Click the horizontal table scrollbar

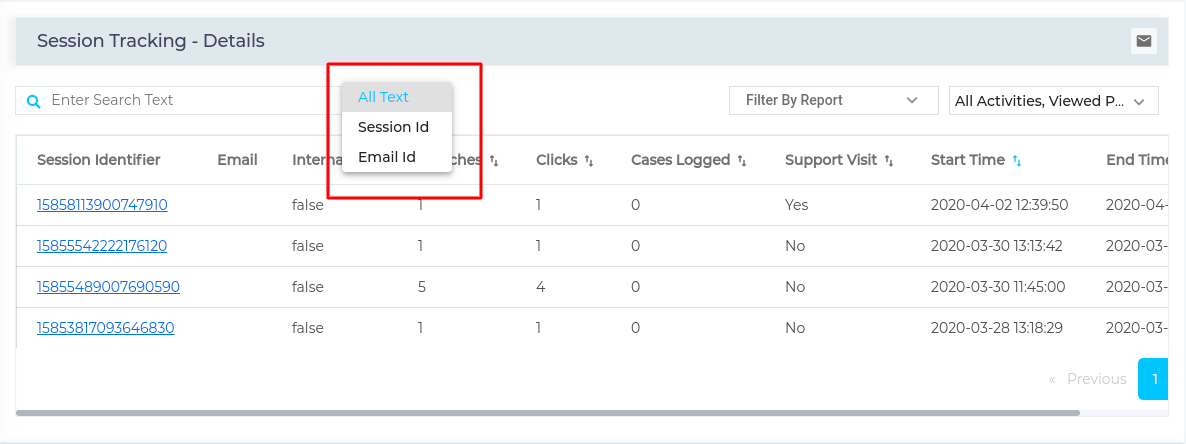pyautogui.click(x=548, y=412)
